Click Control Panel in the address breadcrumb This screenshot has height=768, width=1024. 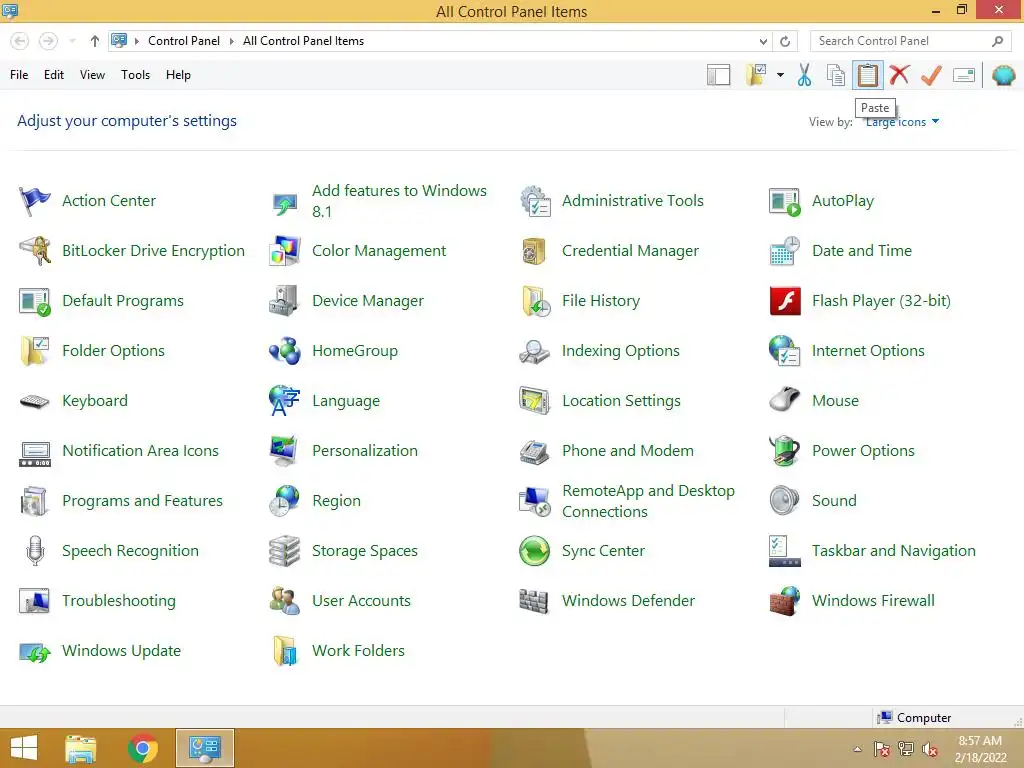coord(184,41)
